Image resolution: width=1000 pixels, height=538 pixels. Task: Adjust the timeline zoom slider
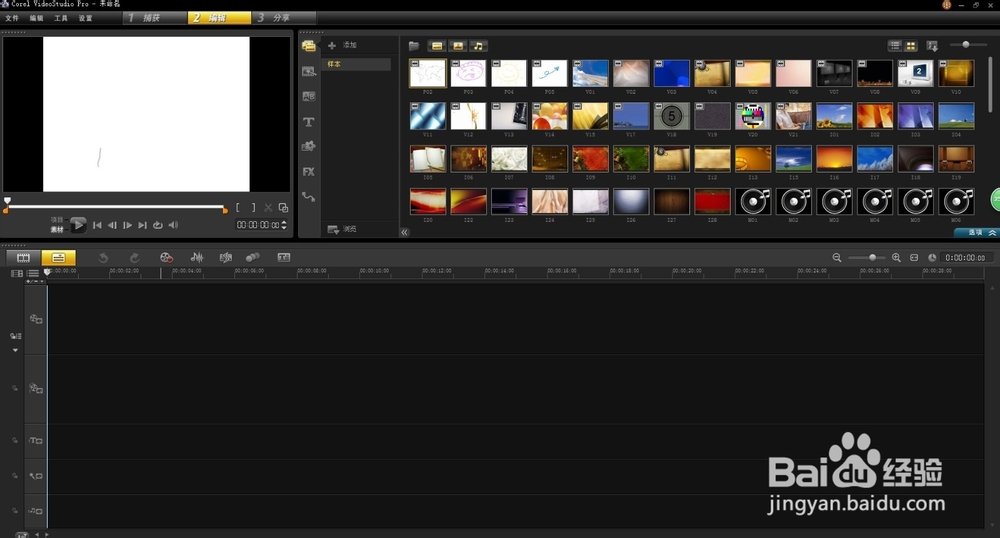point(866,258)
